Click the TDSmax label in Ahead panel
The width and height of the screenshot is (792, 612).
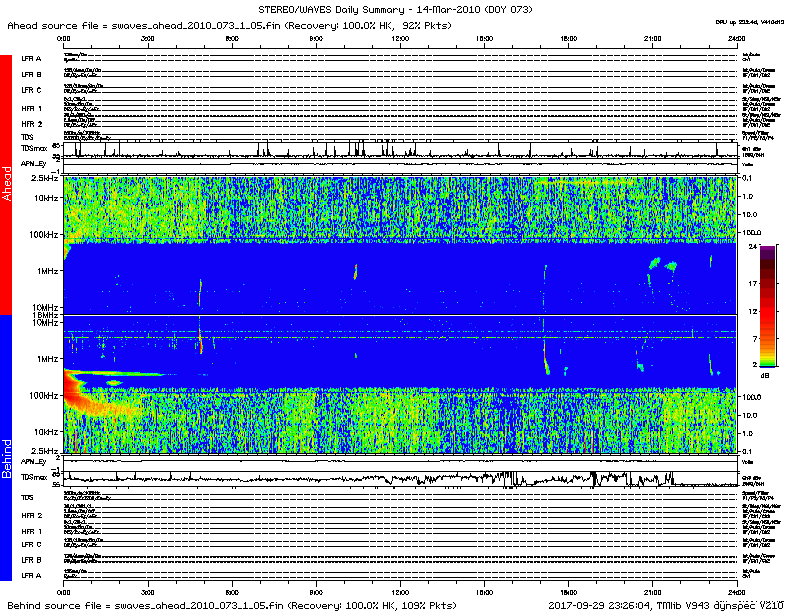[34, 148]
